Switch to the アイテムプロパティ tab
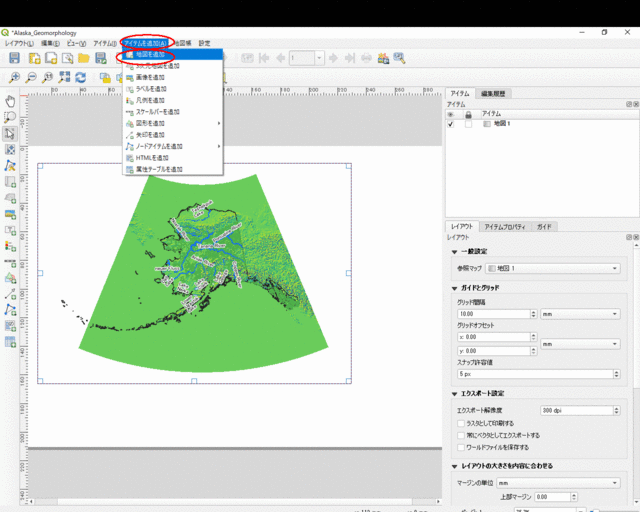The image size is (640, 512). pyautogui.click(x=504, y=227)
